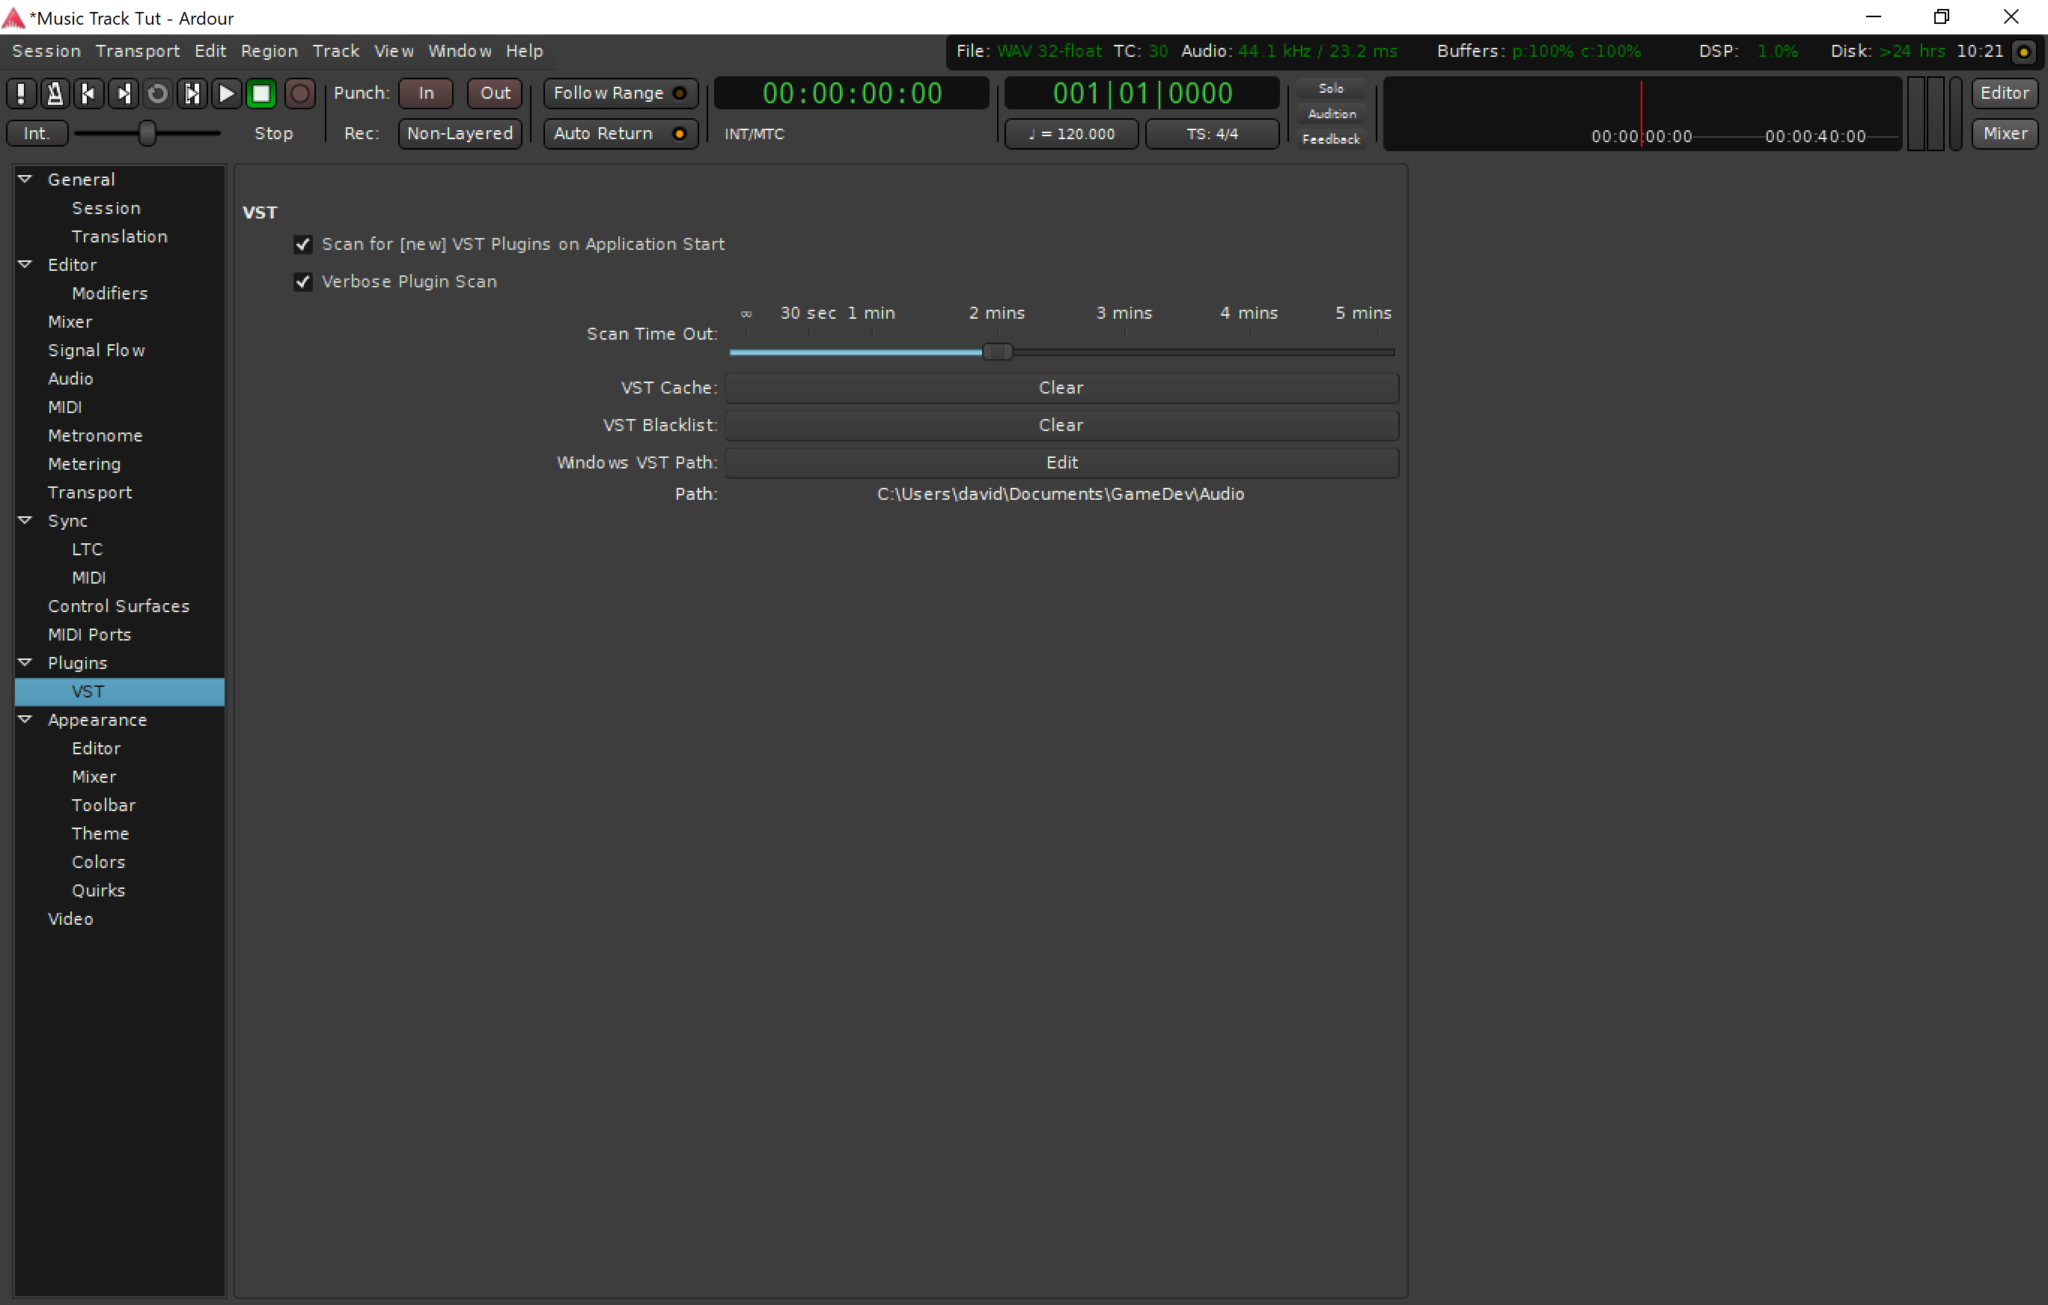Uncheck Verbose Plugin Scan
Viewport: 2048px width, 1305px height.
[303, 282]
